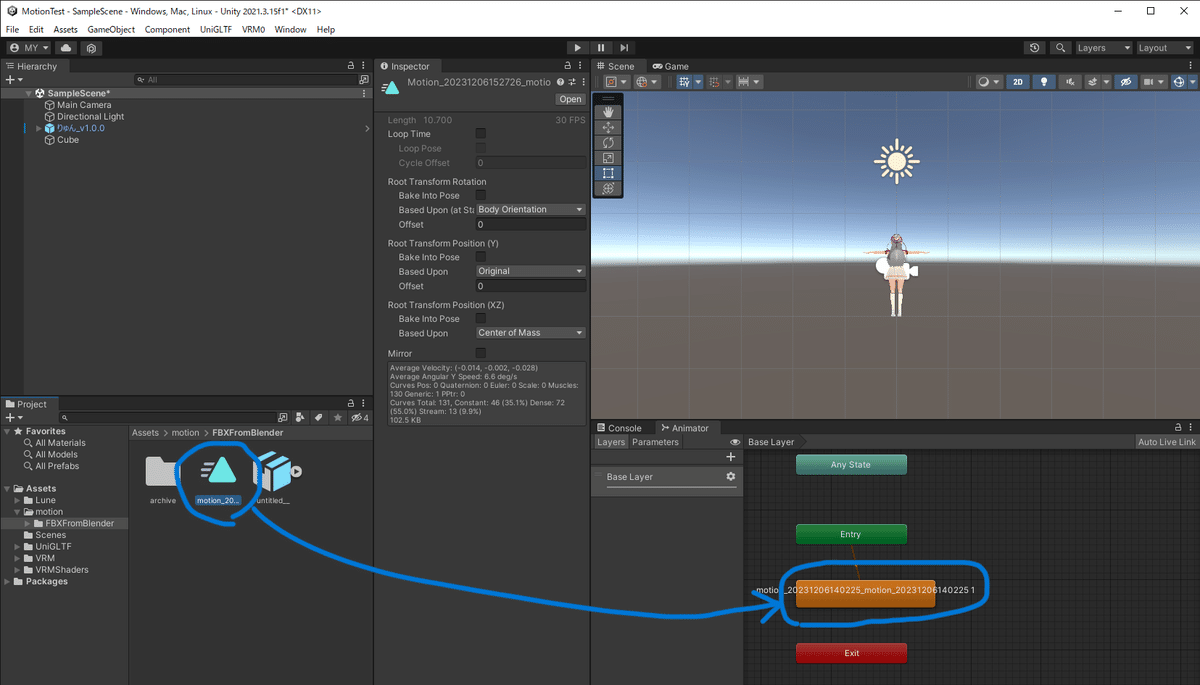Image resolution: width=1200 pixels, height=685 pixels.
Task: Open the Window menu
Action: (290, 30)
